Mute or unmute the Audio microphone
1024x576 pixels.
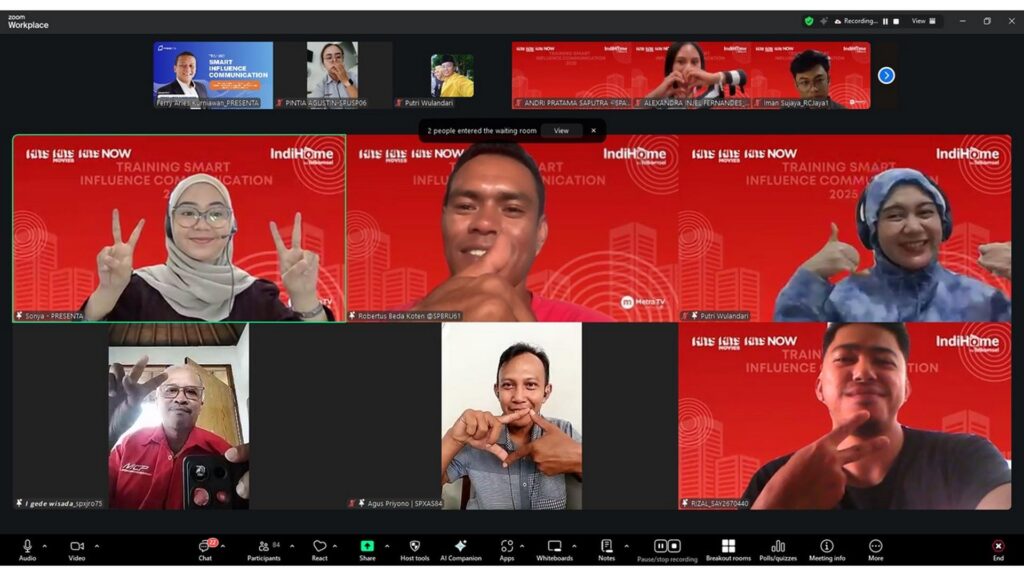click(27, 549)
